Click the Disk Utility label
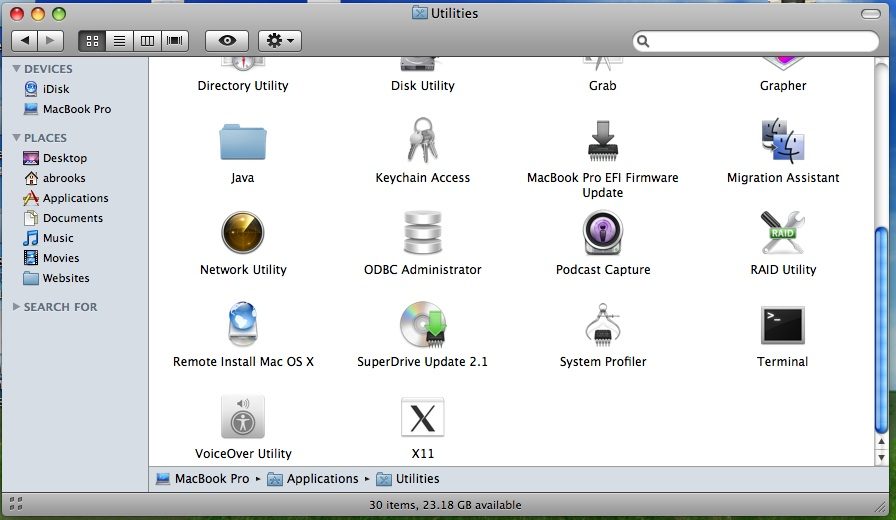 click(423, 86)
